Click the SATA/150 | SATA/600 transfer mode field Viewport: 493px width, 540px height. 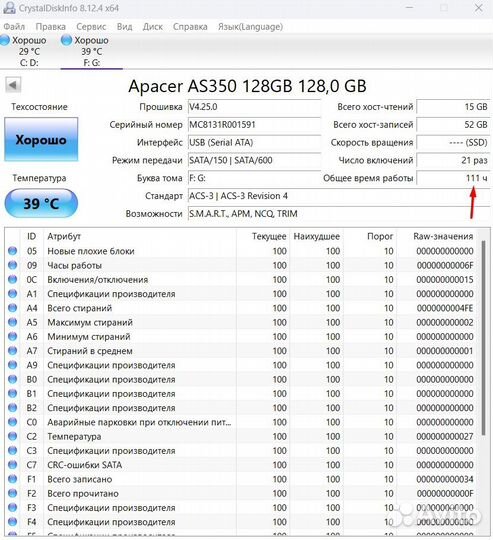click(x=254, y=160)
